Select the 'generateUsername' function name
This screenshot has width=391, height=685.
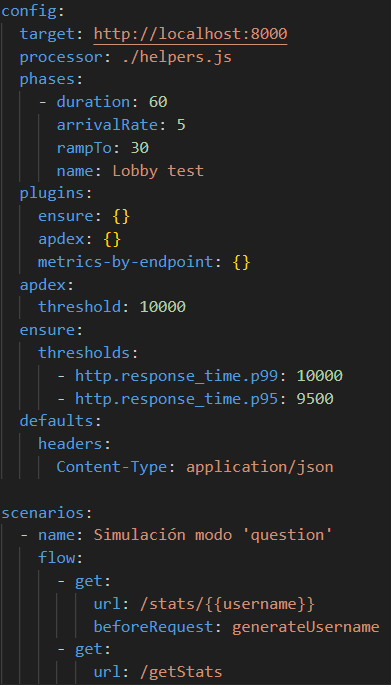(x=306, y=627)
